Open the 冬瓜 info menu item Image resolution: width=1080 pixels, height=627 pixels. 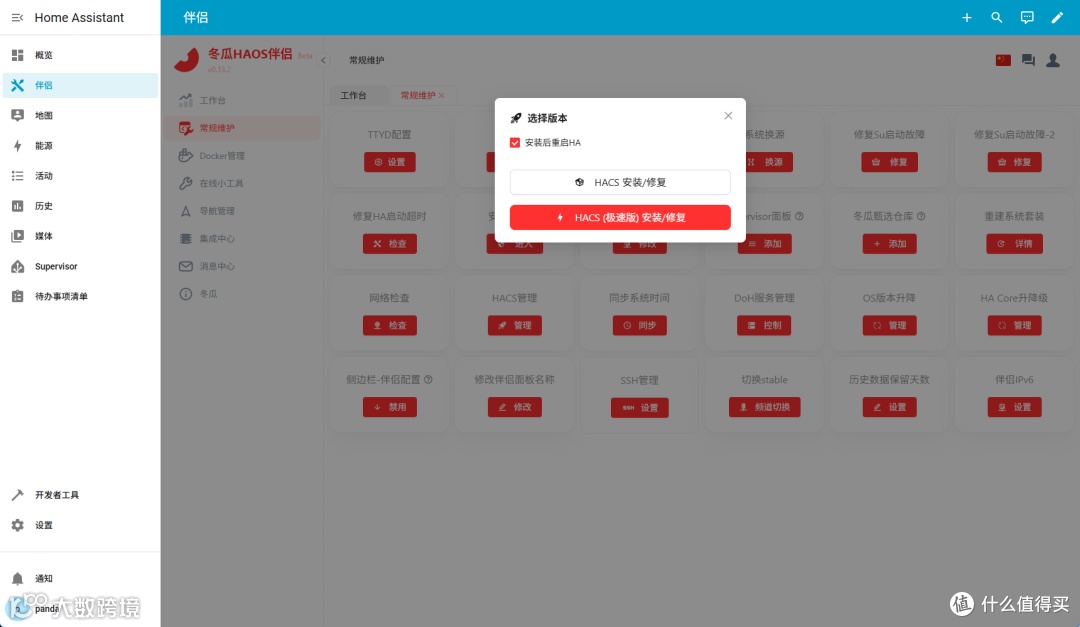tap(242, 294)
